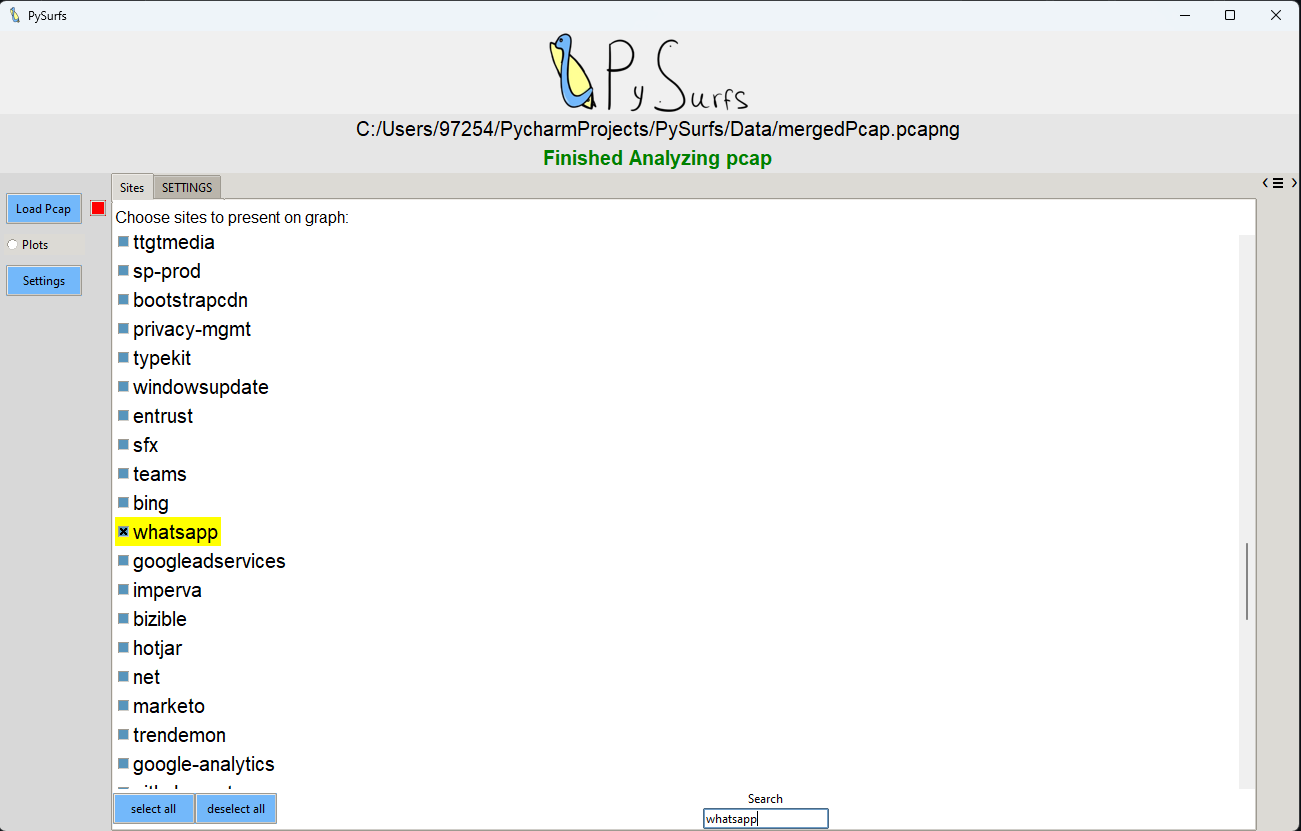1301x831 pixels.
Task: Switch to the SETTINGS tab
Action: [x=187, y=187]
